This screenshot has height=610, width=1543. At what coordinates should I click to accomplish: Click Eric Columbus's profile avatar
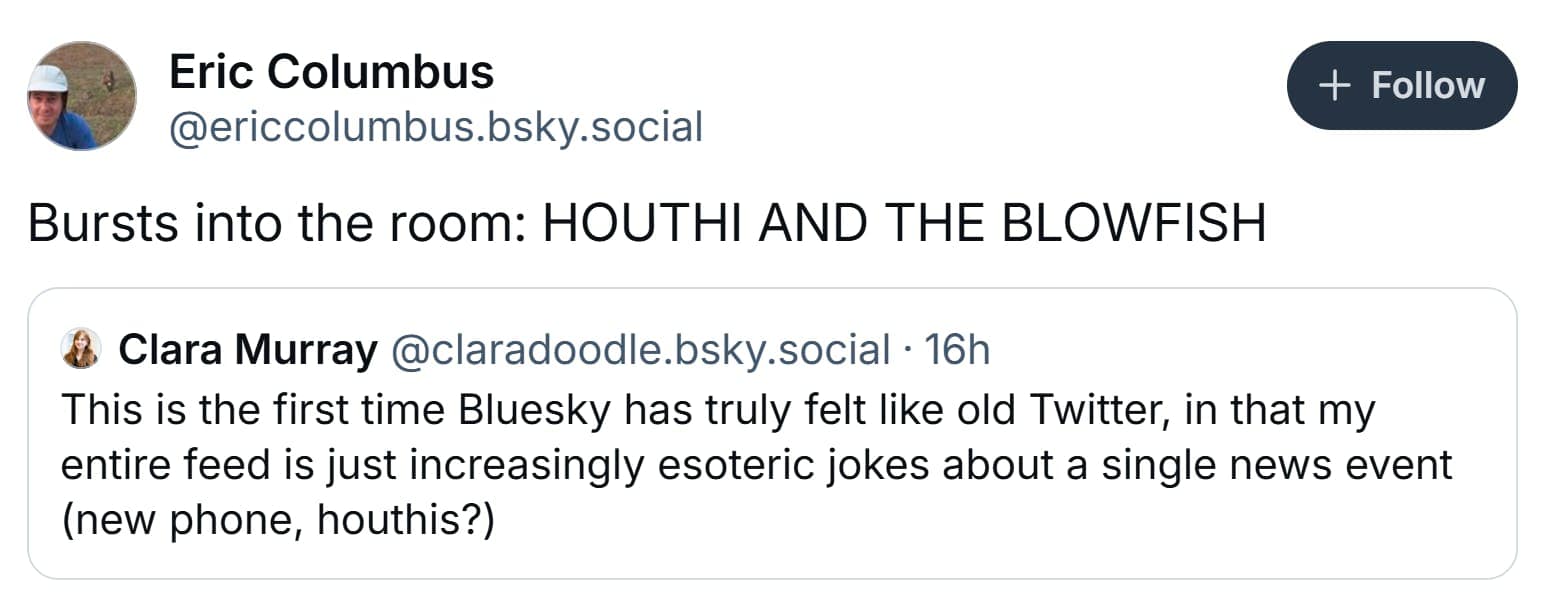coord(81,96)
